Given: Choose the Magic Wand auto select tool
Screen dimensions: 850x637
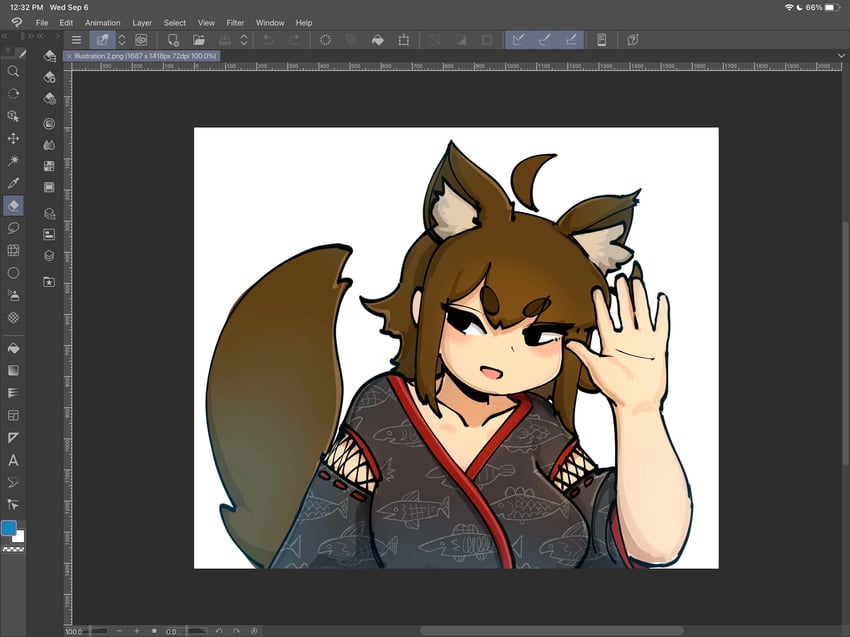Looking at the screenshot, I should click(14, 160).
